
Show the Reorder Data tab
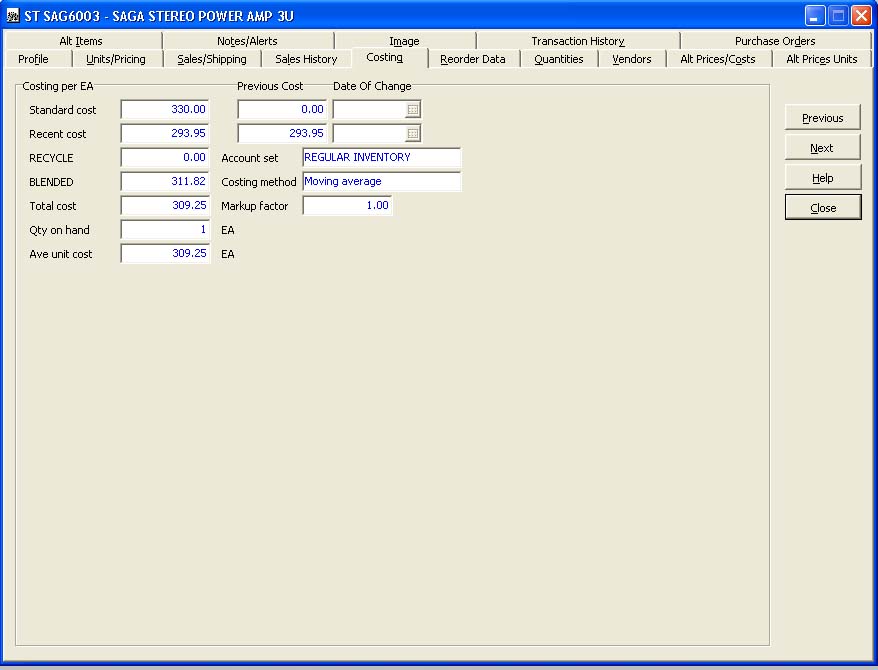(x=472, y=59)
